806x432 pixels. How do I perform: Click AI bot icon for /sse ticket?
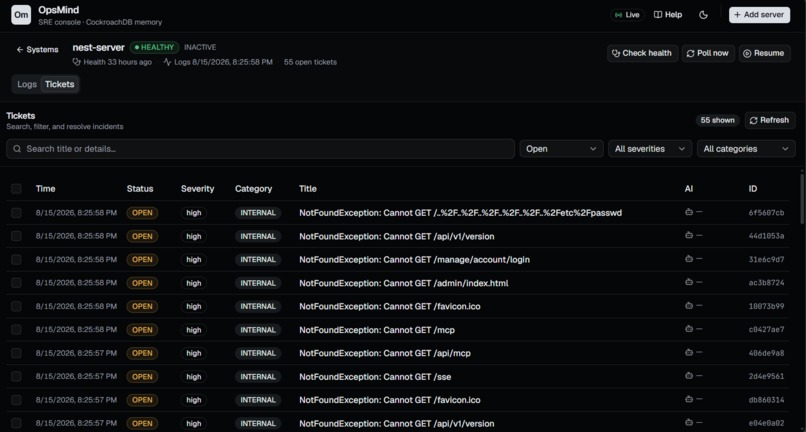[689, 375]
